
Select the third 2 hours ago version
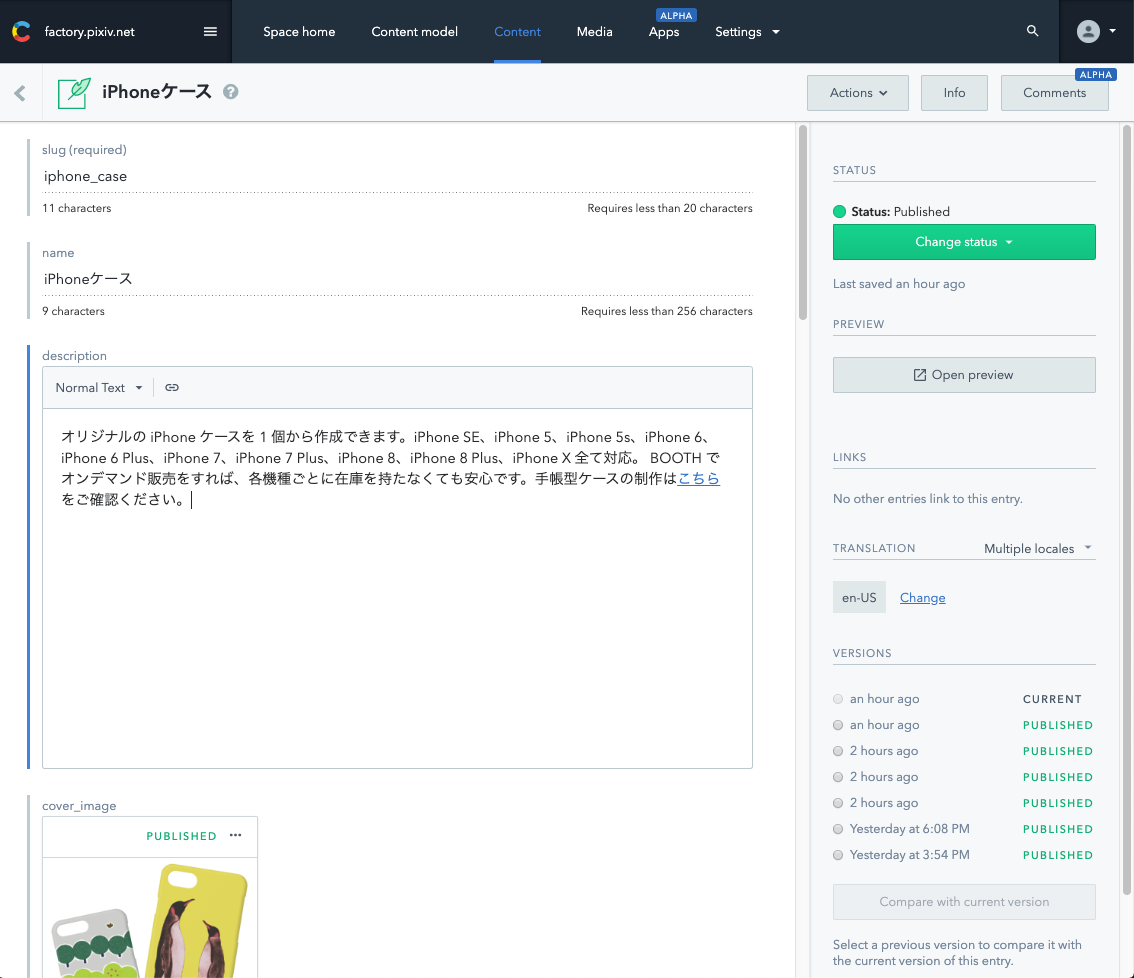click(x=838, y=803)
